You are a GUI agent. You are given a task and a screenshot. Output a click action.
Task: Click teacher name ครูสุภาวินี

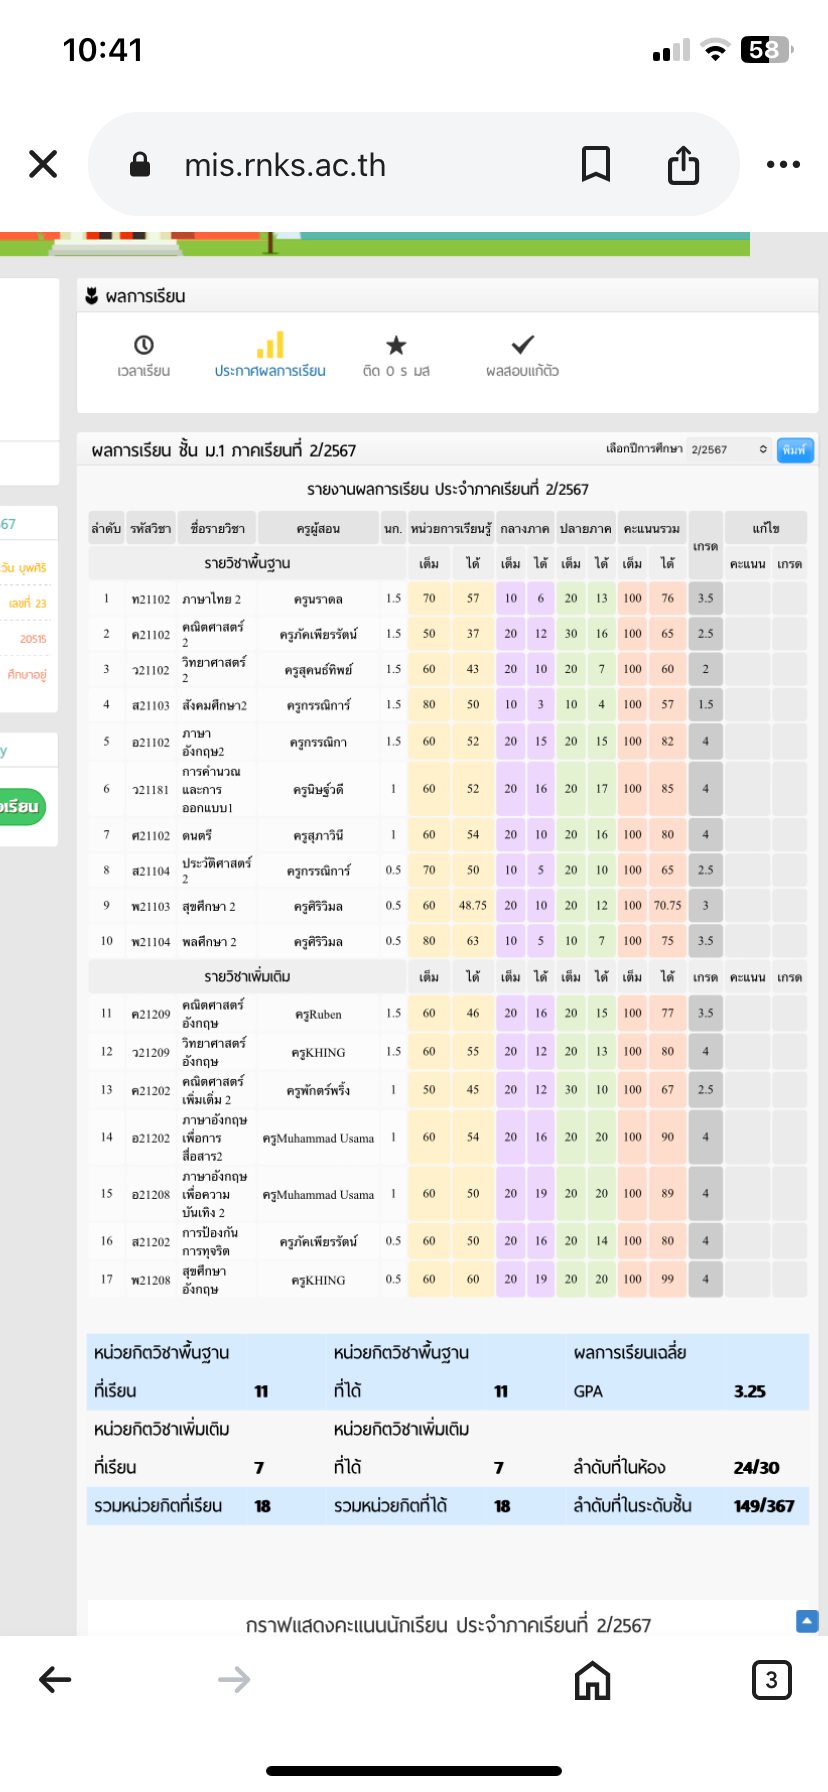pyautogui.click(x=318, y=835)
